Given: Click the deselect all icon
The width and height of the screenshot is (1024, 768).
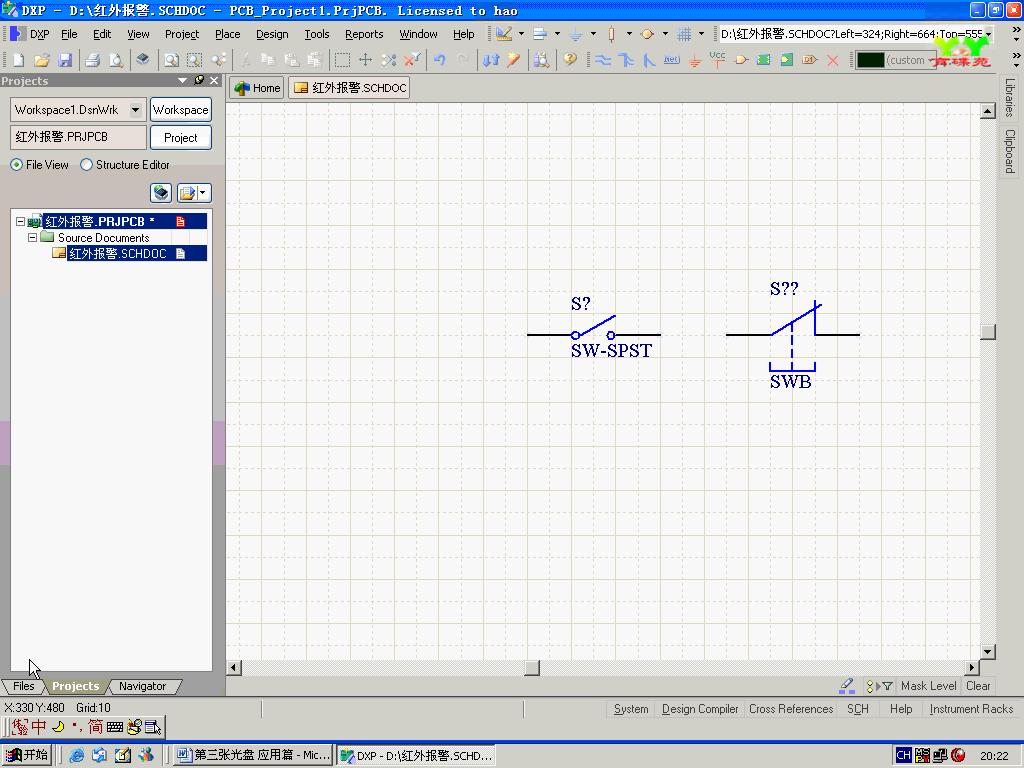Looking at the screenshot, I should (389, 60).
